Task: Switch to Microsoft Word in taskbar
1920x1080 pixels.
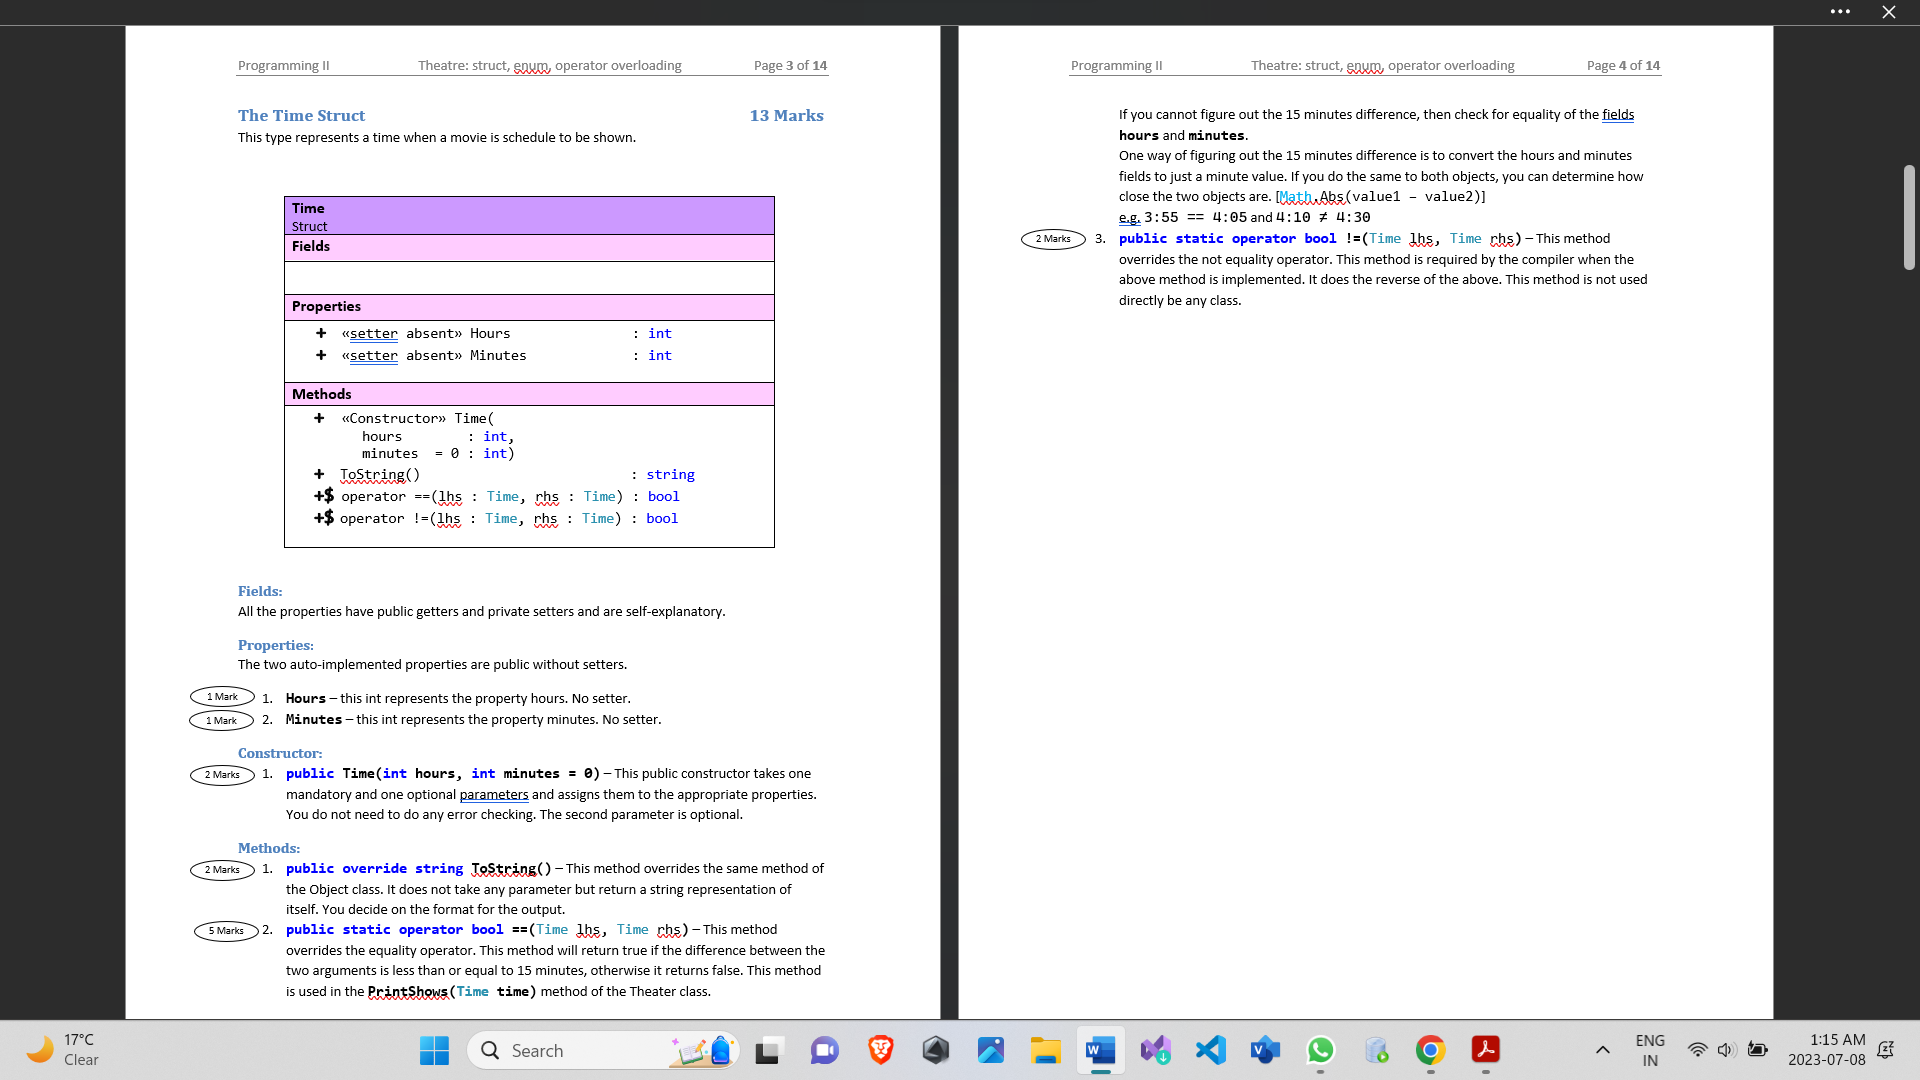Action: 1100,1050
